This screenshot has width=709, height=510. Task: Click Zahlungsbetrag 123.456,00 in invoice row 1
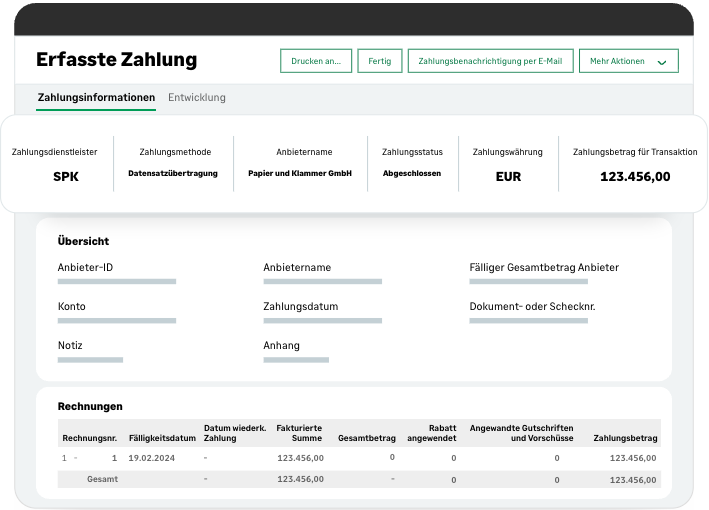[633, 458]
